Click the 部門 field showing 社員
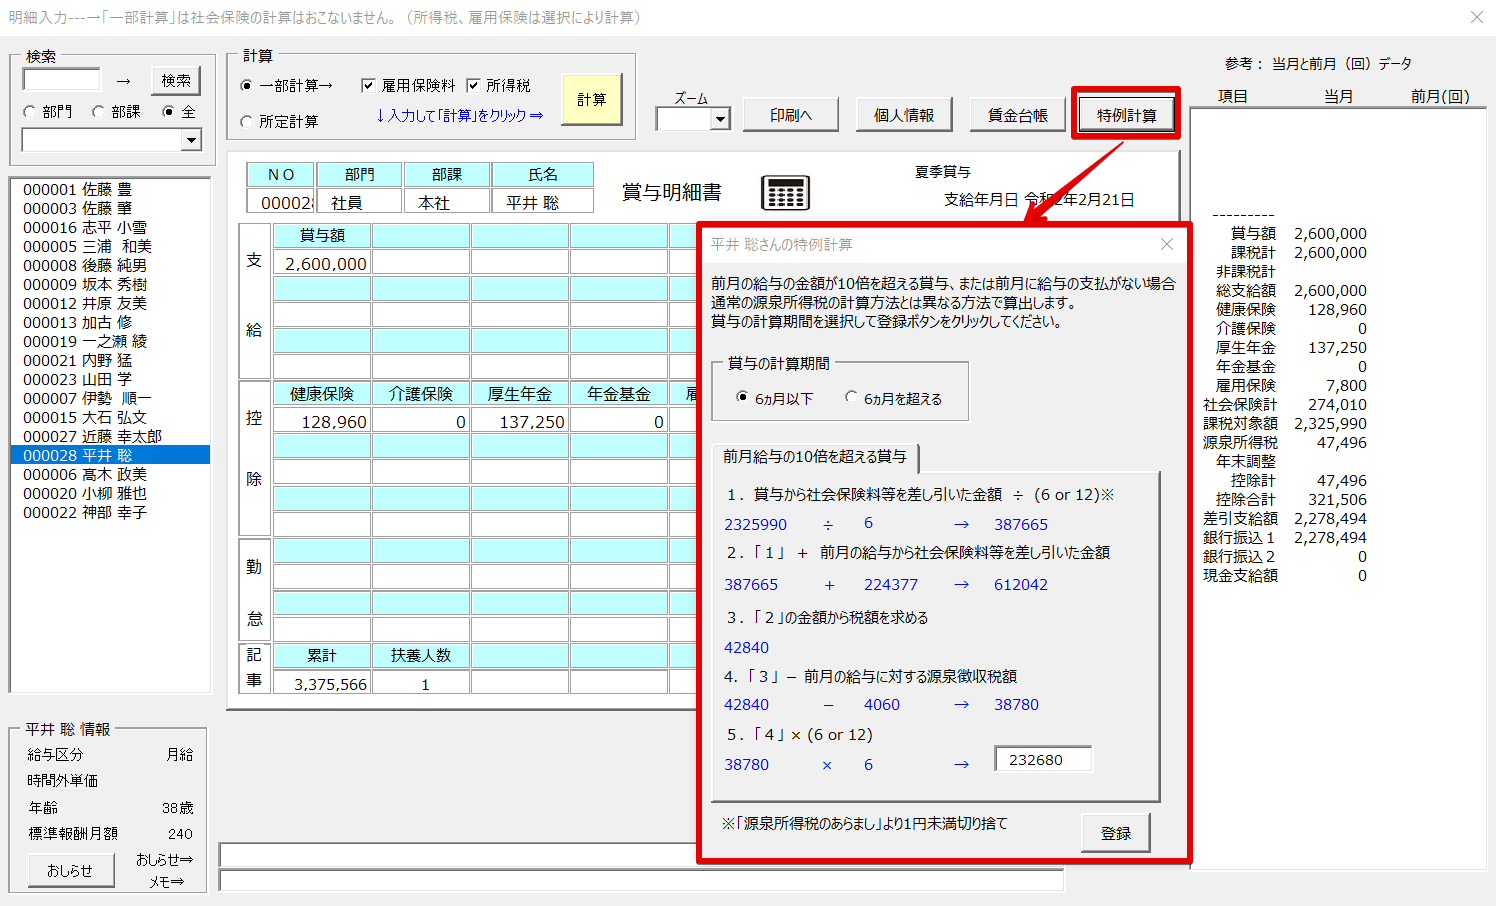 click(359, 202)
